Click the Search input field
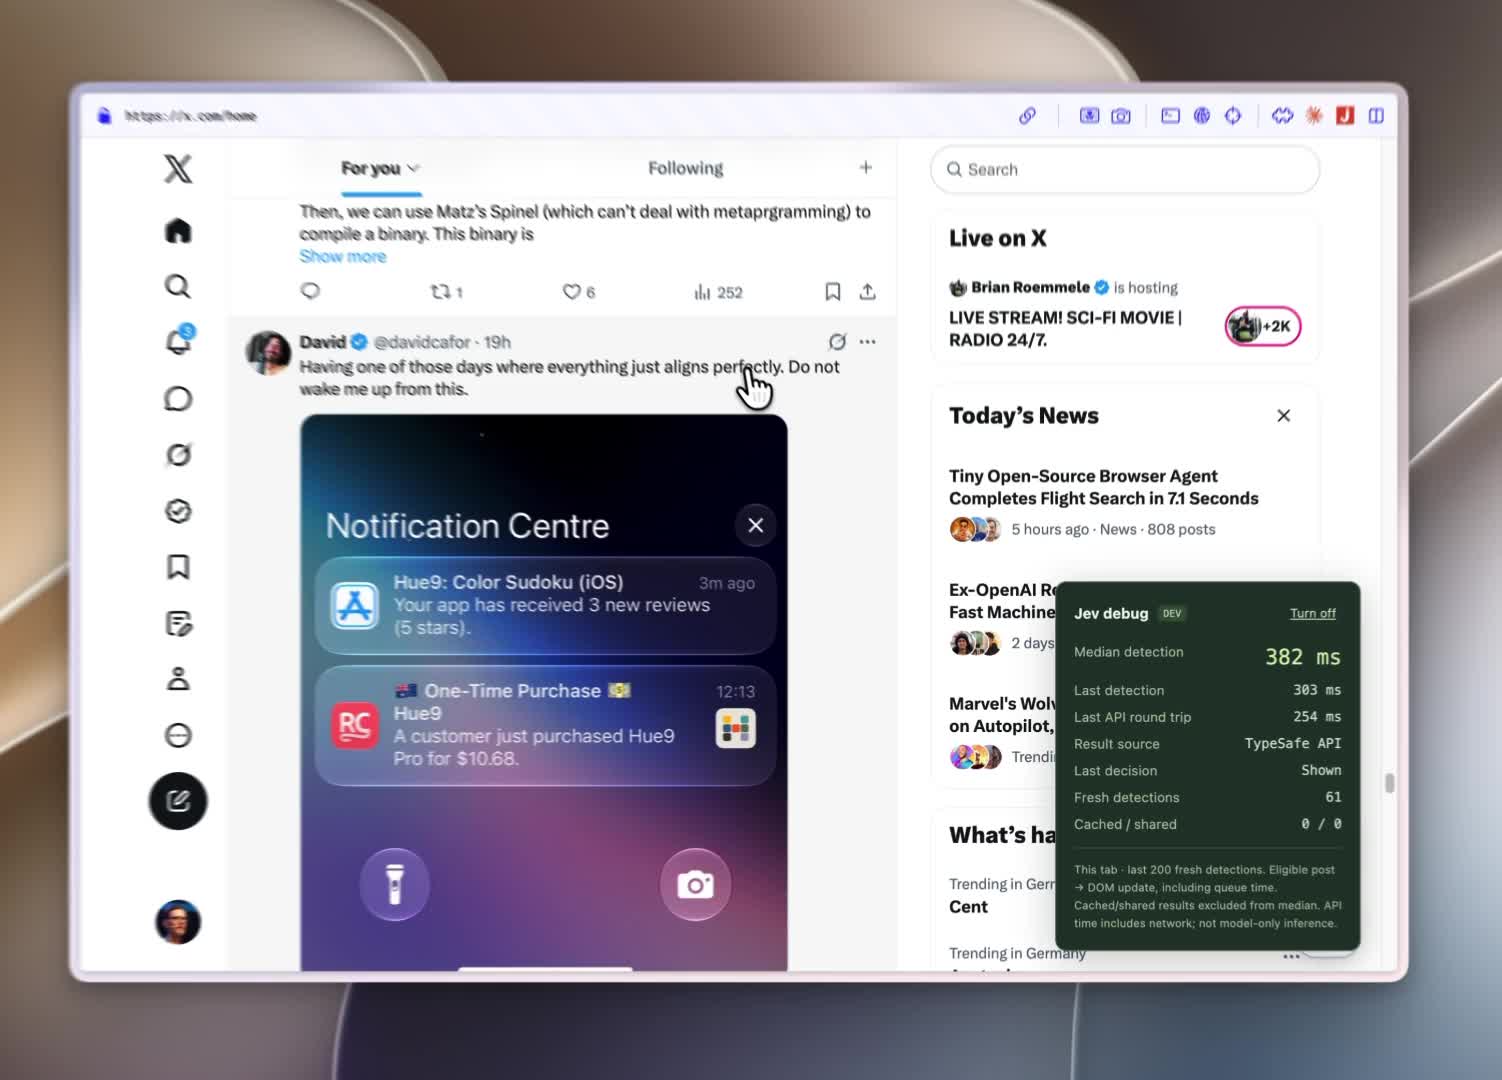The width and height of the screenshot is (1502, 1080). click(x=1125, y=170)
